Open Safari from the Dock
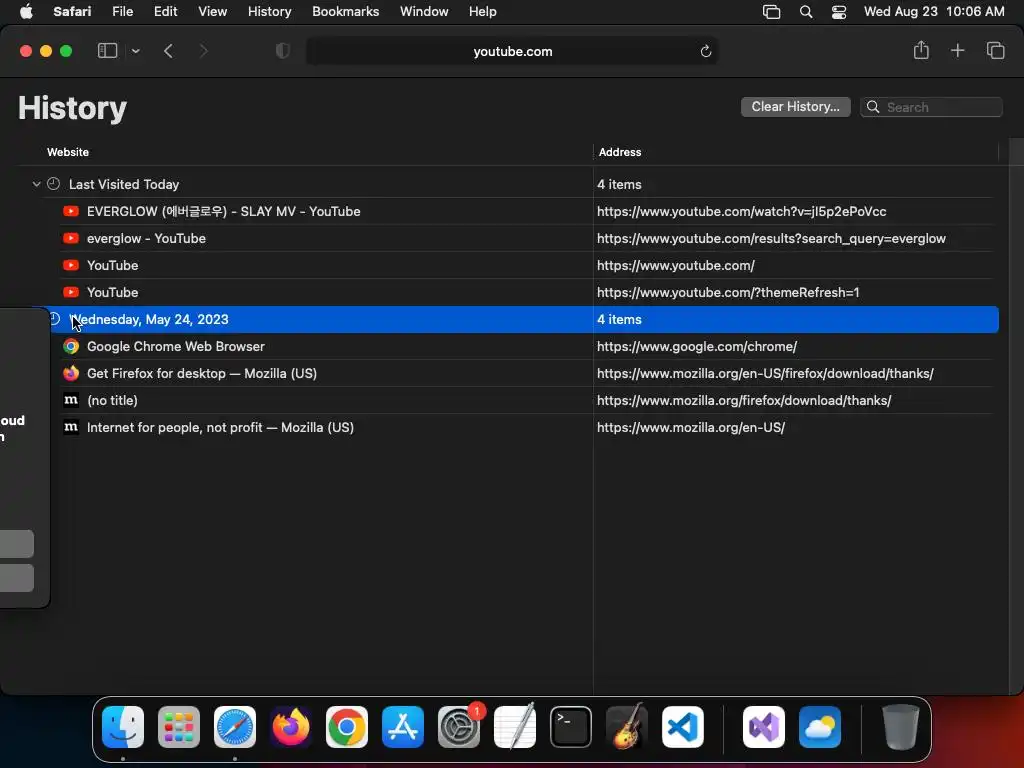Image resolution: width=1024 pixels, height=768 pixels. (235, 727)
